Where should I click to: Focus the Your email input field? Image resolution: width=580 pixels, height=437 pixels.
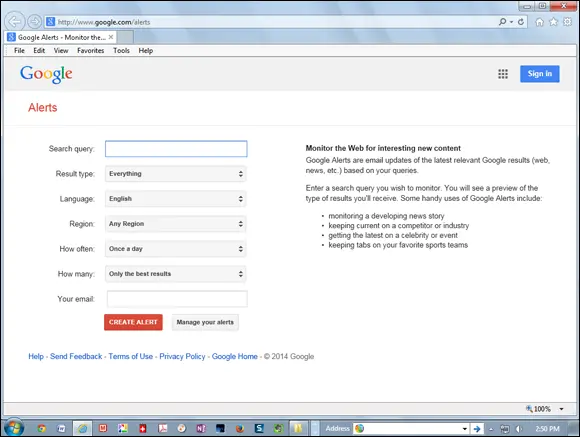177,299
